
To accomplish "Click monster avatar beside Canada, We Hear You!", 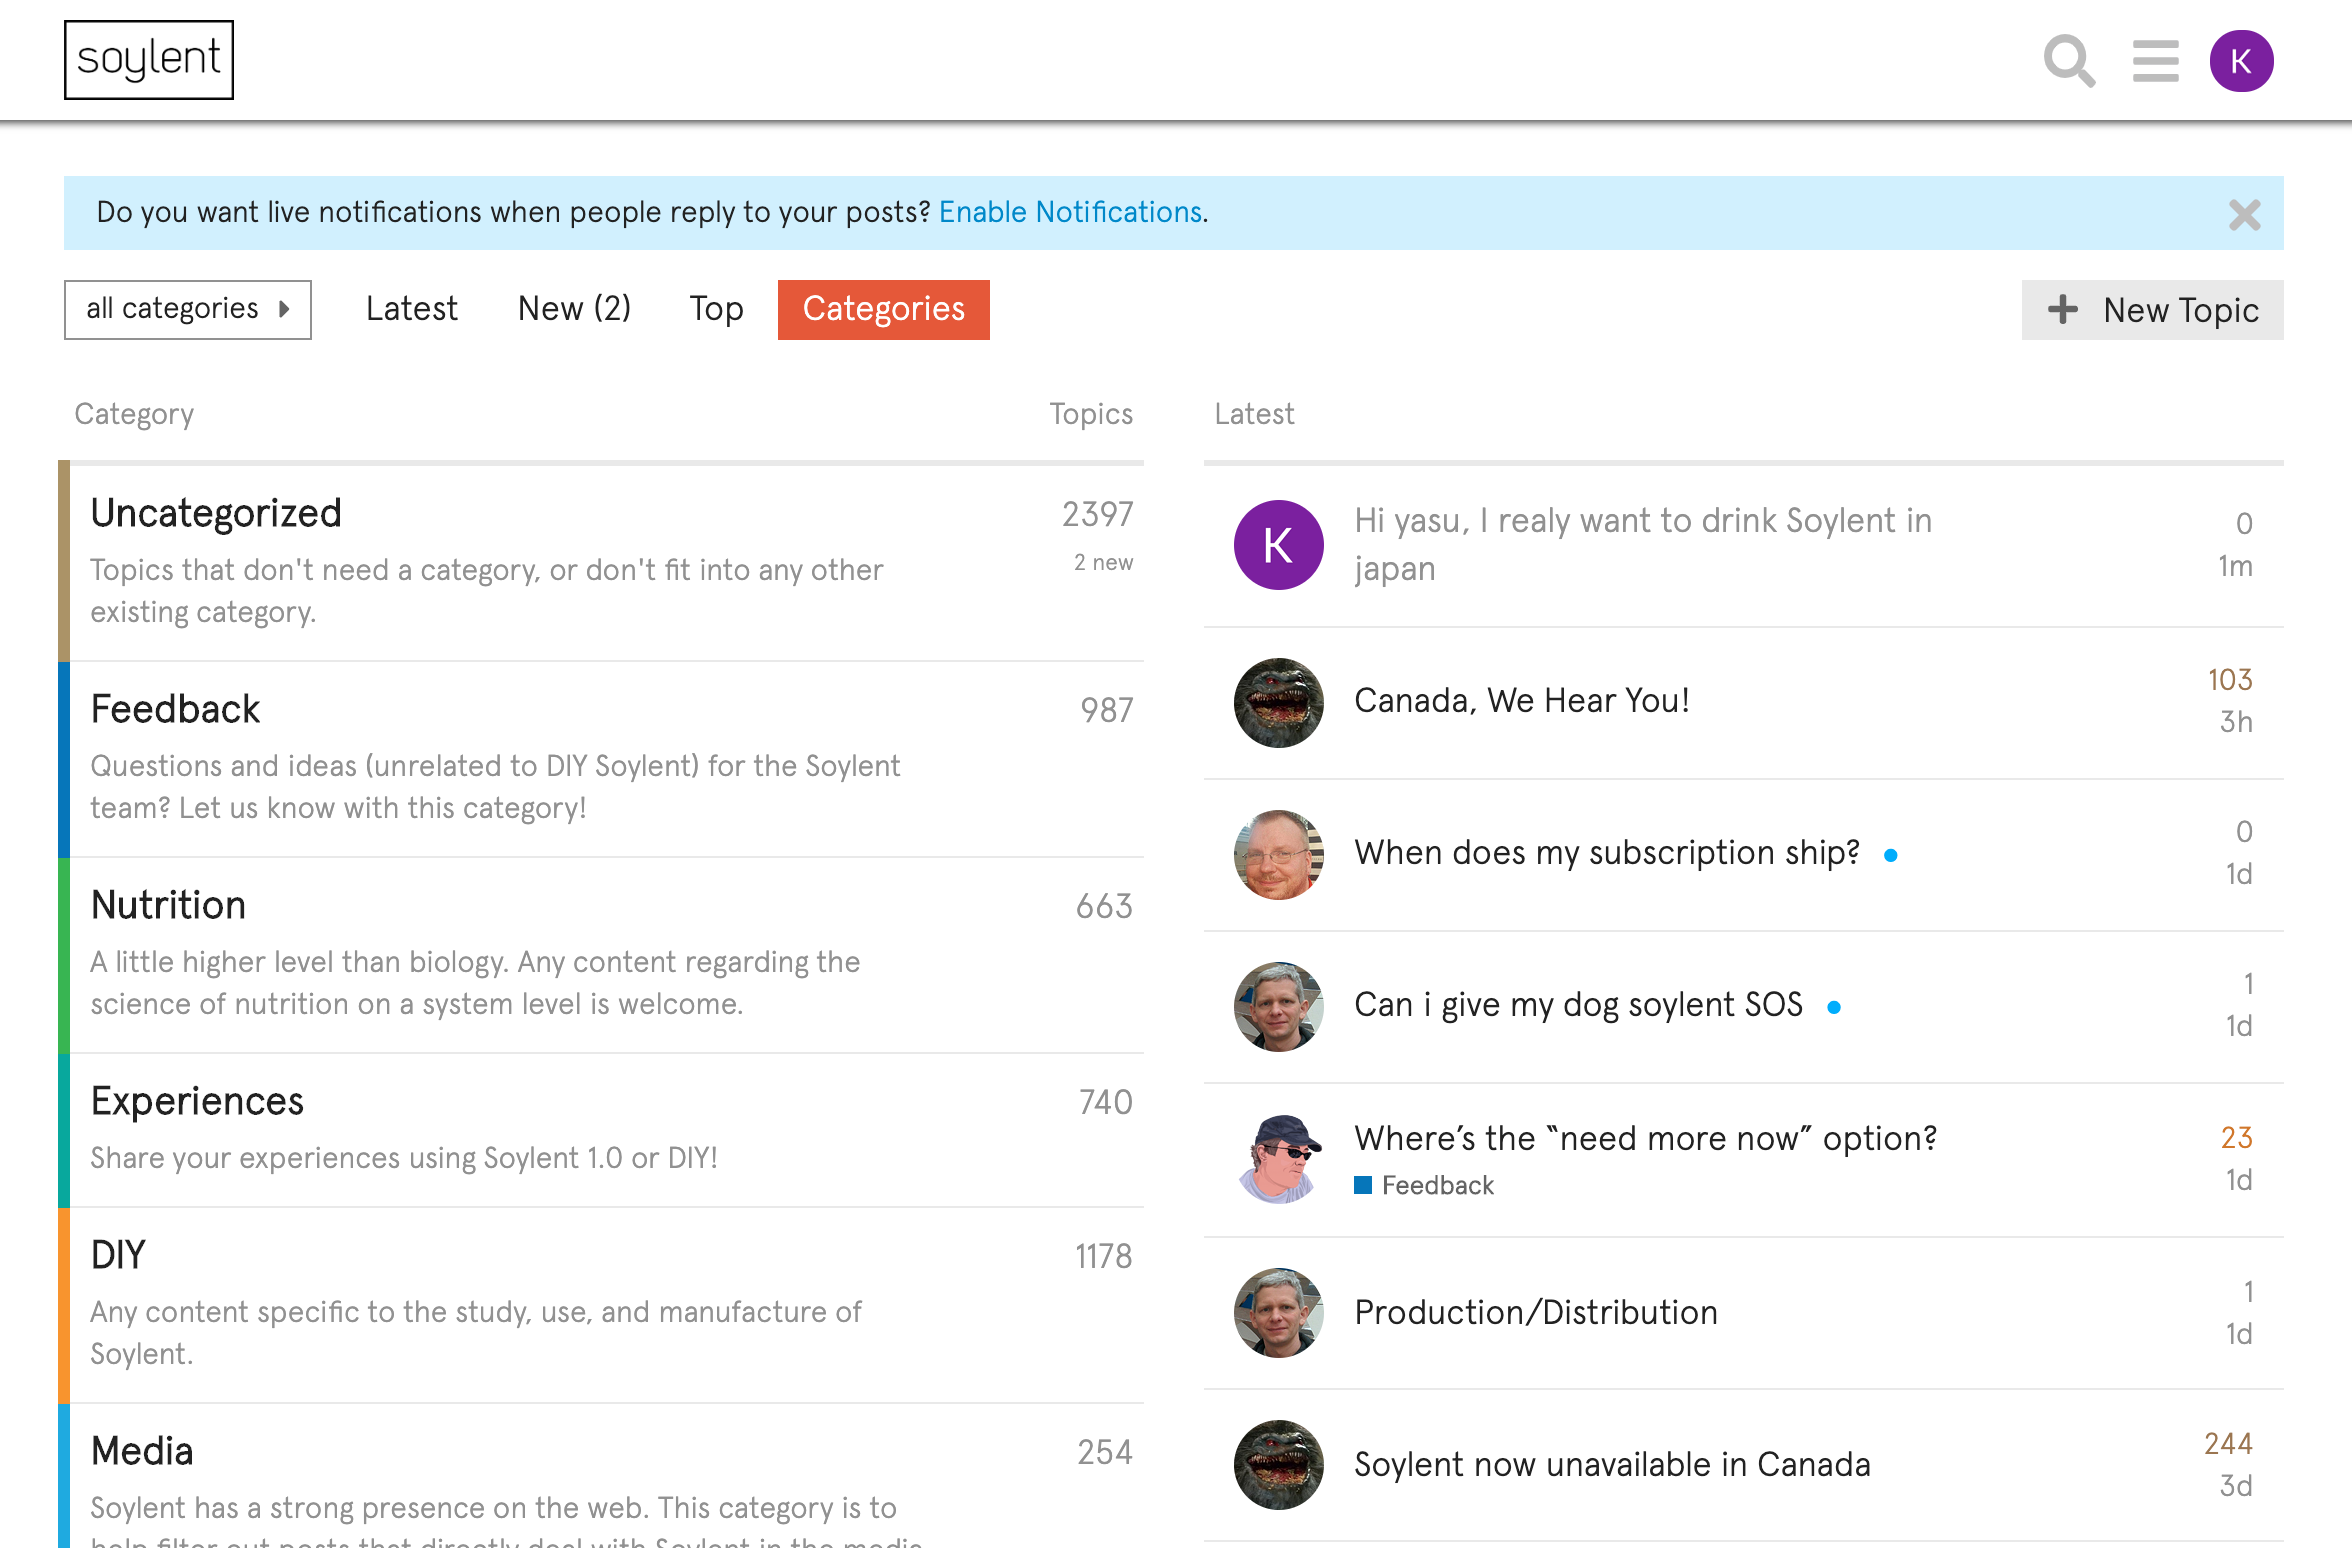I will (x=1278, y=702).
